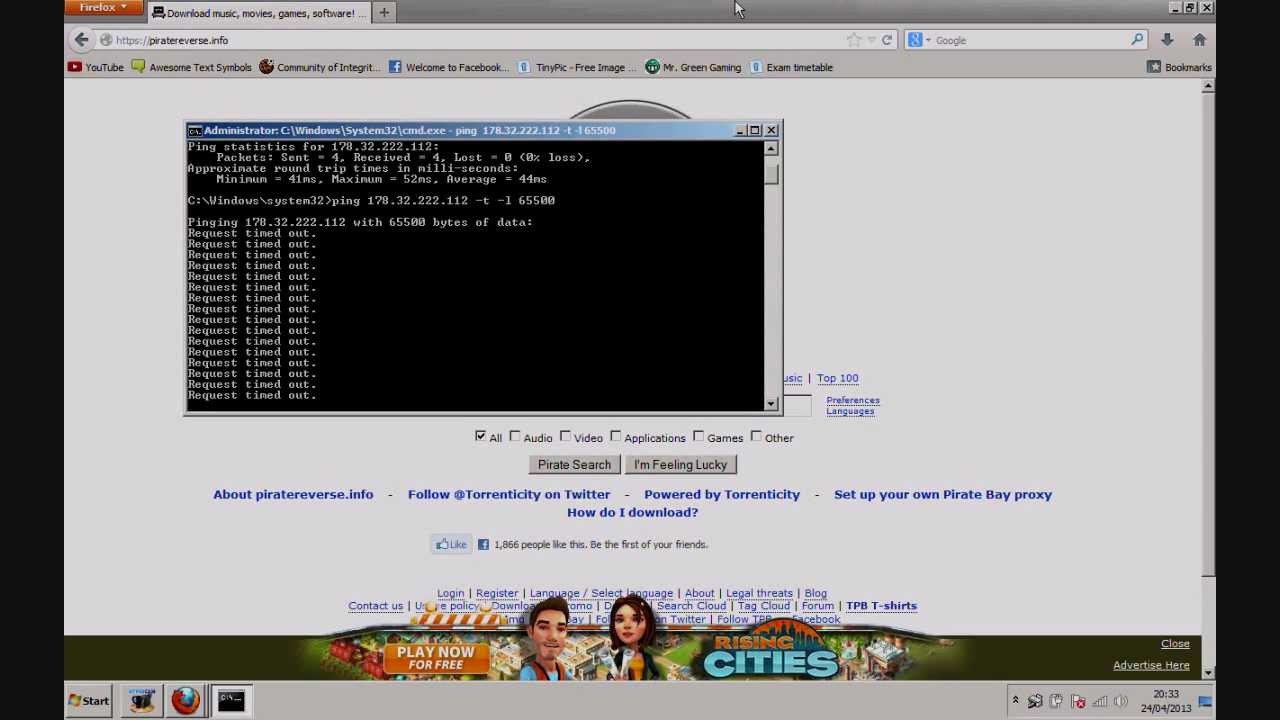Open the Preferences link
The image size is (1280, 720).
coord(853,400)
